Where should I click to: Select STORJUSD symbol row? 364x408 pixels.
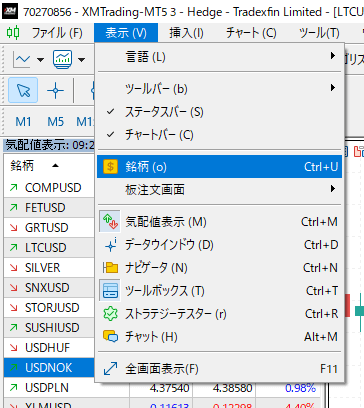click(49, 308)
